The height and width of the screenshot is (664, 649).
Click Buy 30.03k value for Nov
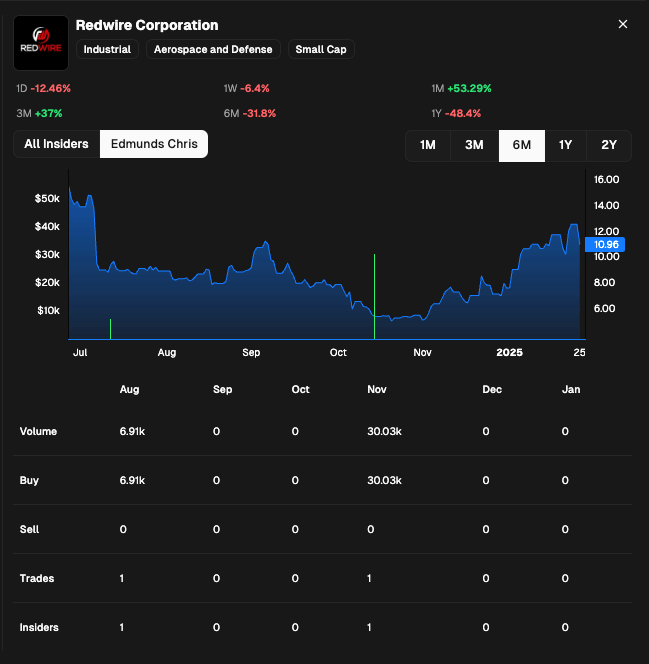pyautogui.click(x=384, y=480)
